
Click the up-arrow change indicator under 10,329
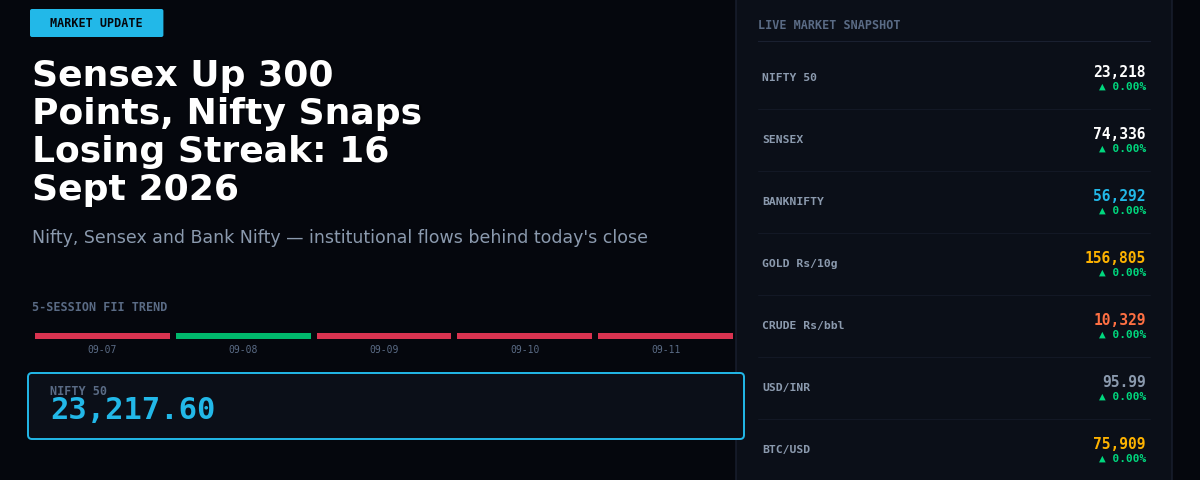click(x=1122, y=335)
